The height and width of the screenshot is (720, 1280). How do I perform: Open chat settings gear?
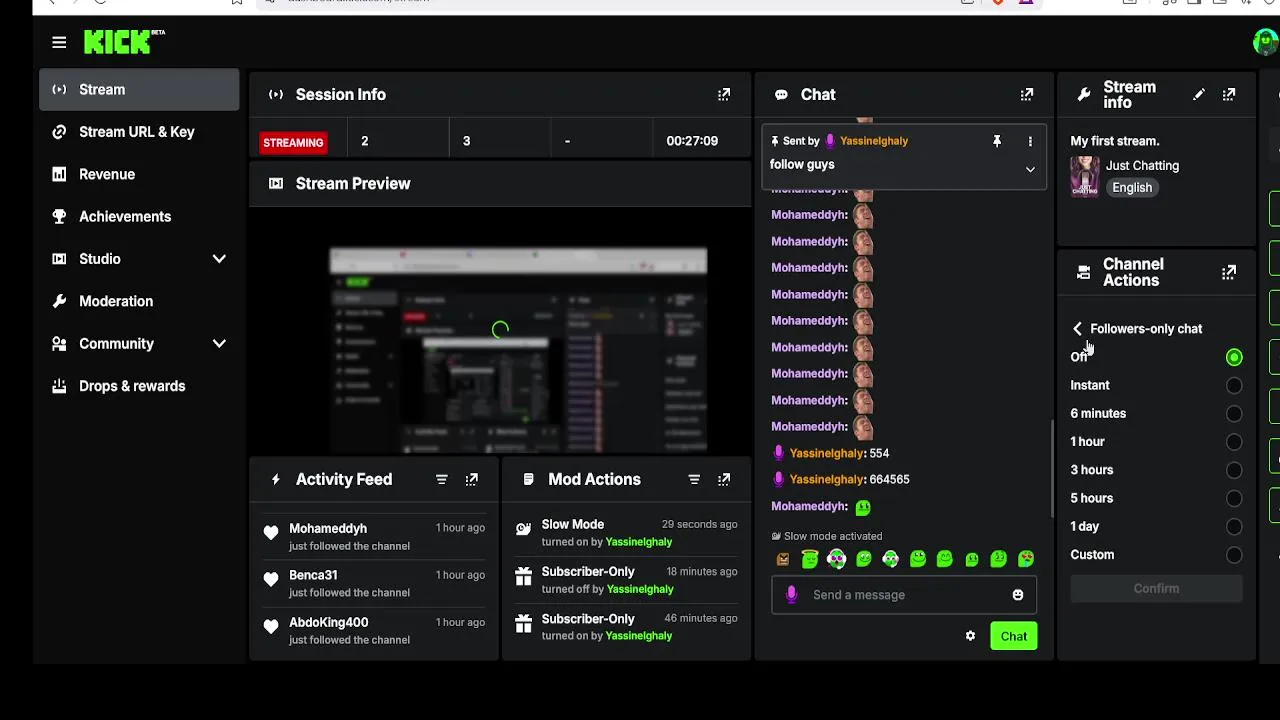coord(970,636)
